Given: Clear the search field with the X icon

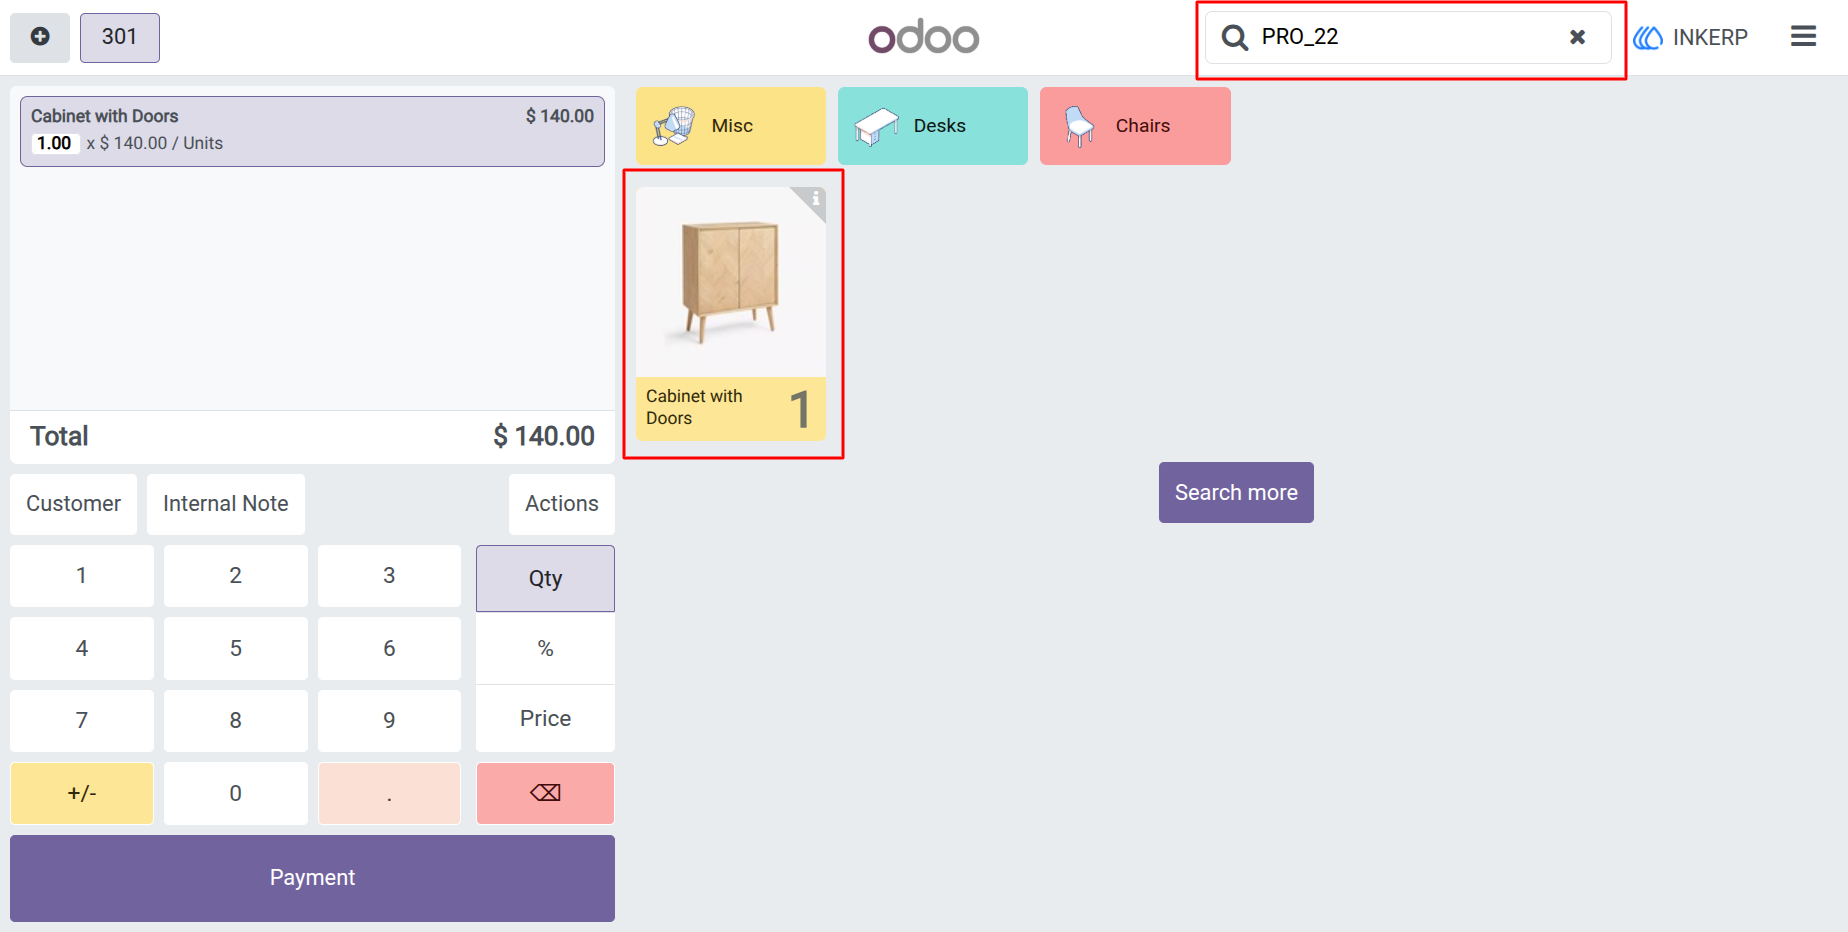Looking at the screenshot, I should click(x=1577, y=37).
